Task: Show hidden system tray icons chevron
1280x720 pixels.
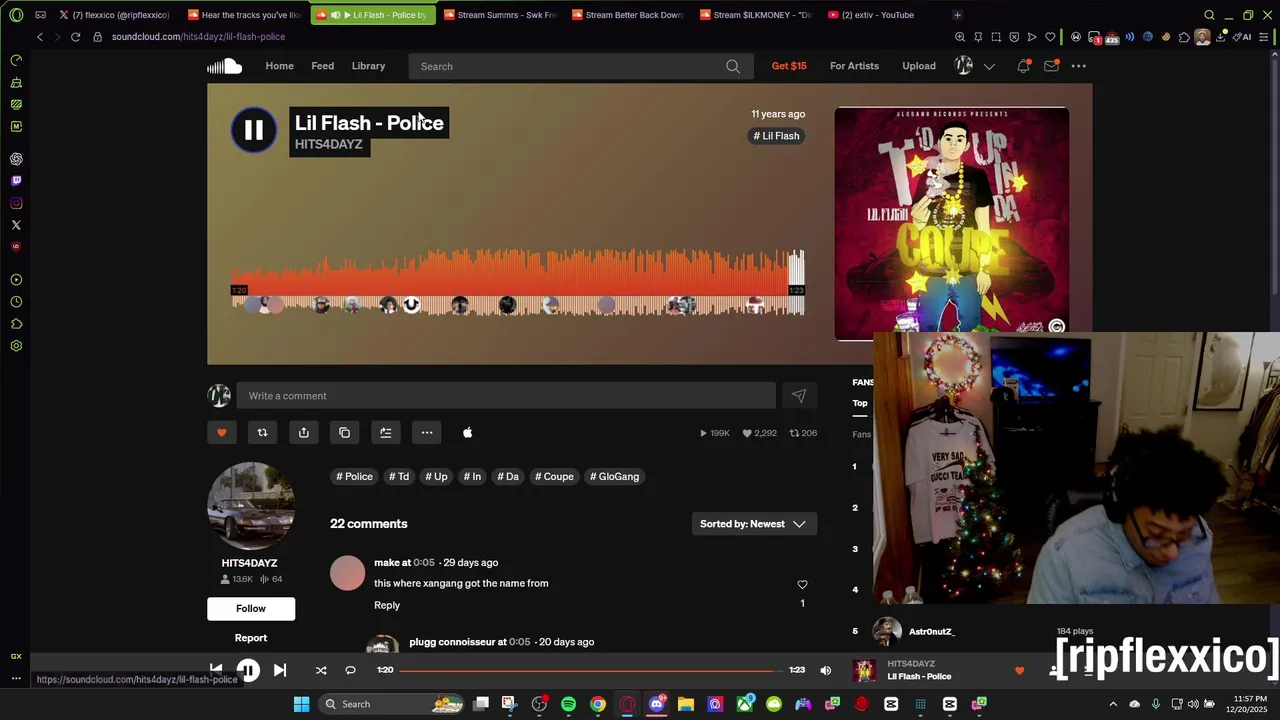Action: pyautogui.click(x=1113, y=704)
